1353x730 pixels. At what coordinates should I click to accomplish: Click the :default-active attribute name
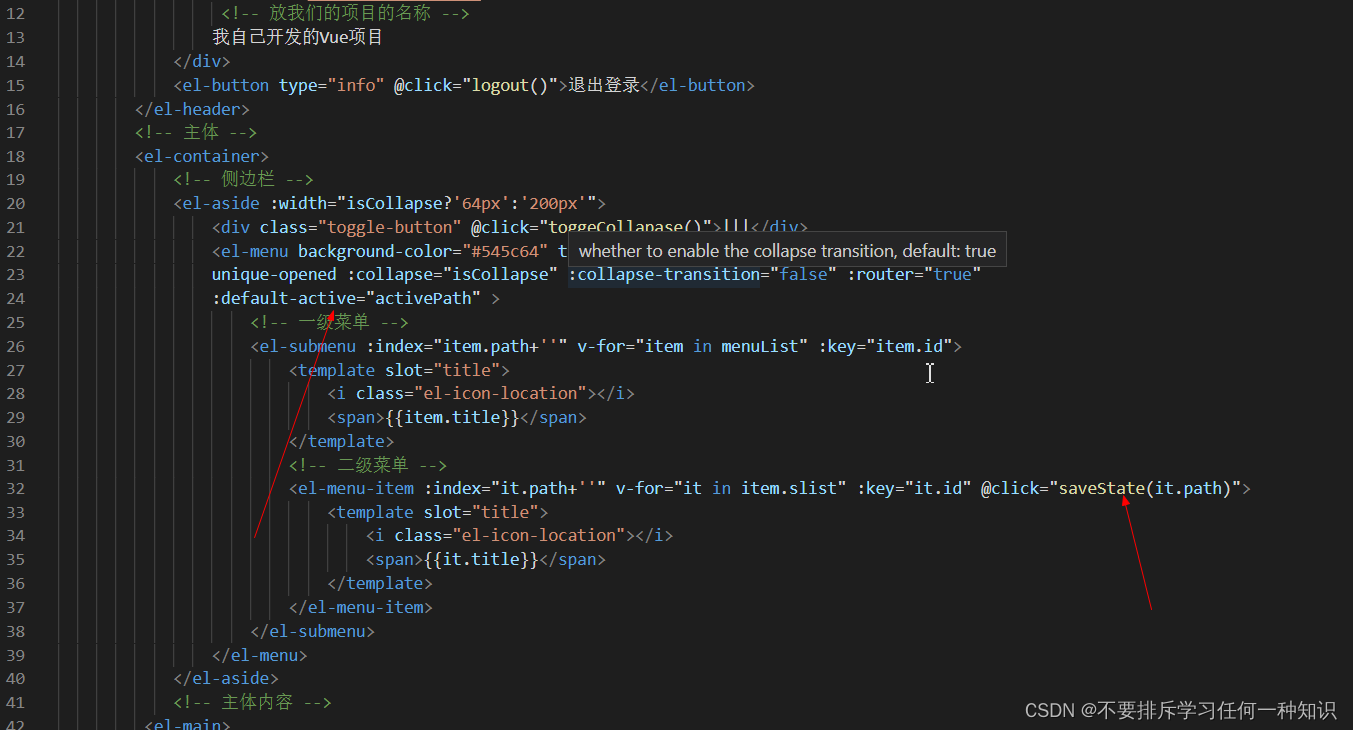click(x=283, y=298)
